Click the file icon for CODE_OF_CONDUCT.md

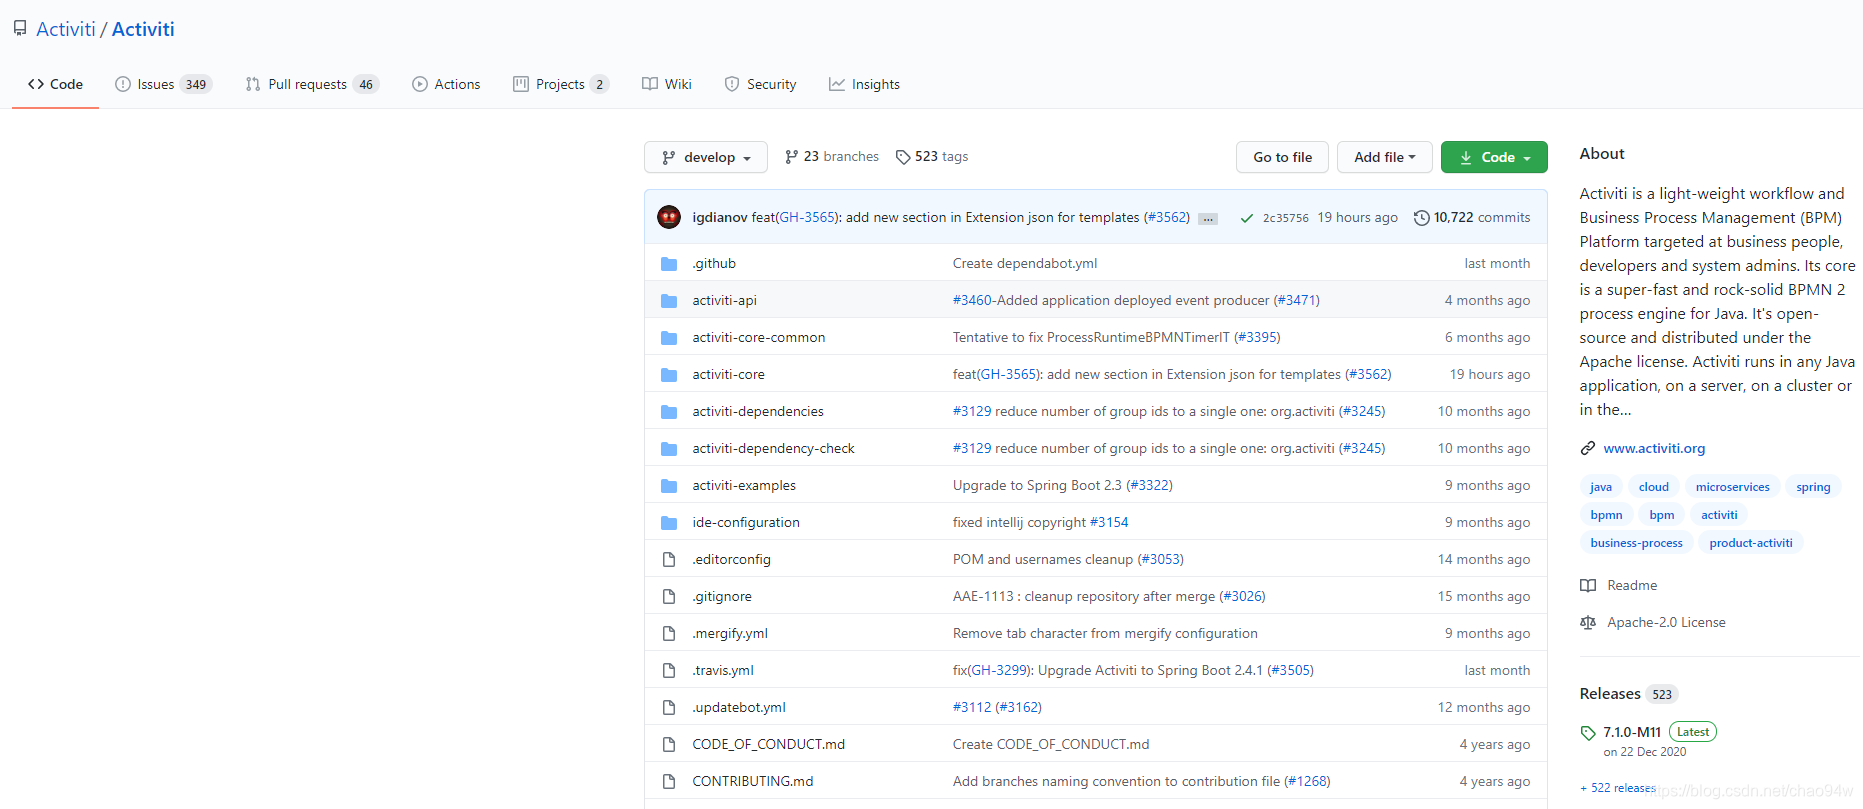pos(669,745)
